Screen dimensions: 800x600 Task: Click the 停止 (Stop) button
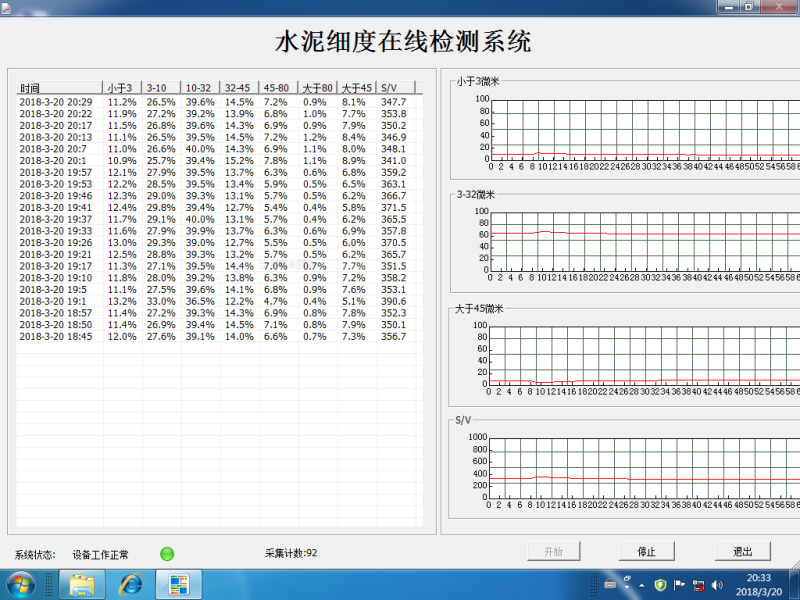tap(646, 552)
